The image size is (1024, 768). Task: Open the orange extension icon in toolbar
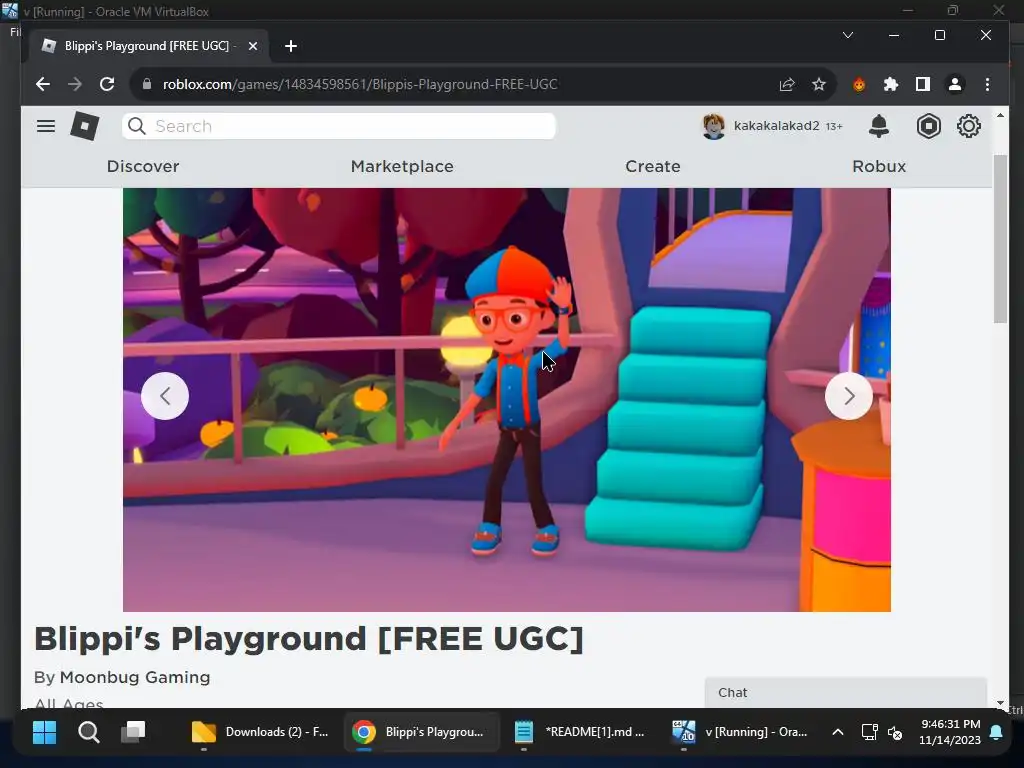pos(859,84)
